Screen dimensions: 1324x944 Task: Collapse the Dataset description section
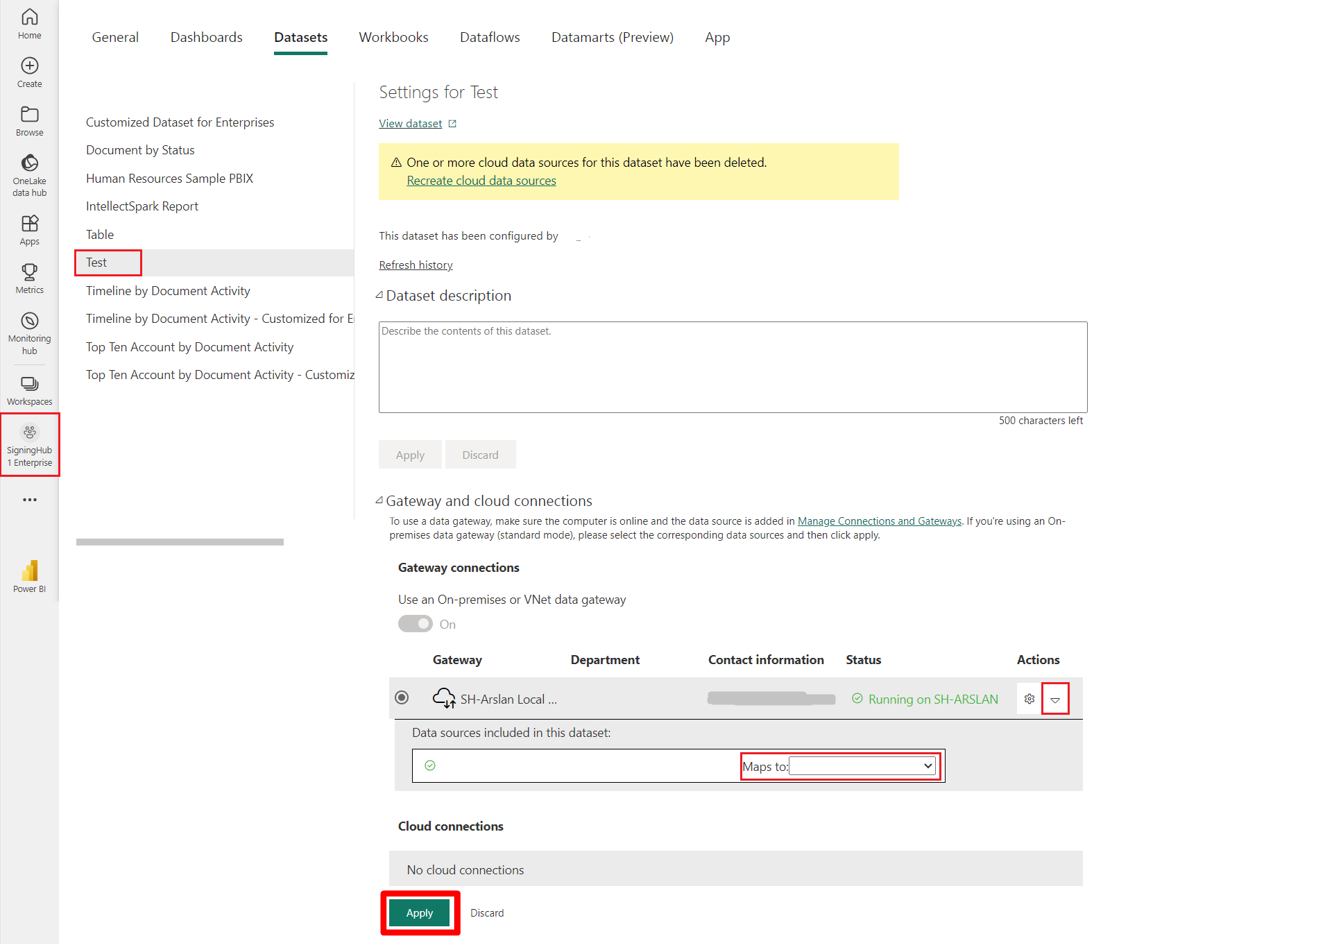[379, 295]
